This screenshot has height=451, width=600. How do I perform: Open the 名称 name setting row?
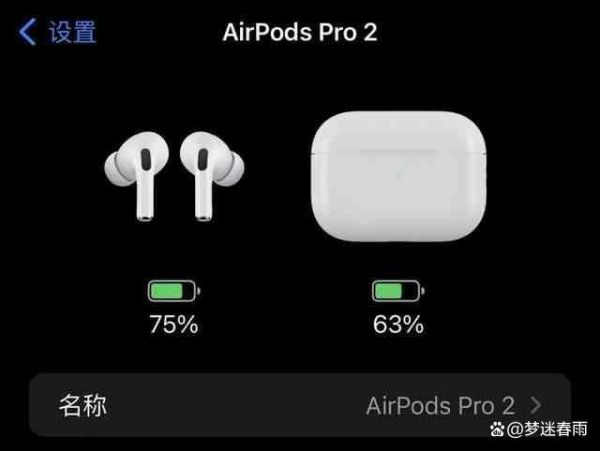(x=300, y=405)
